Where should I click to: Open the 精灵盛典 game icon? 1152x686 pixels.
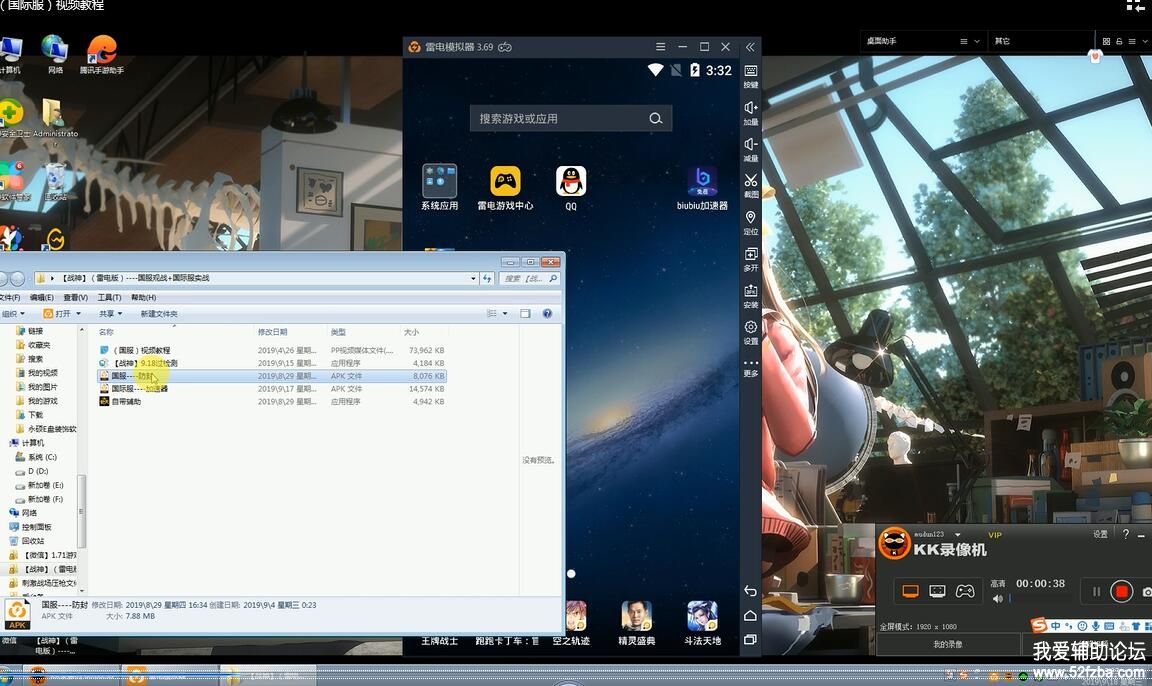tap(636, 623)
